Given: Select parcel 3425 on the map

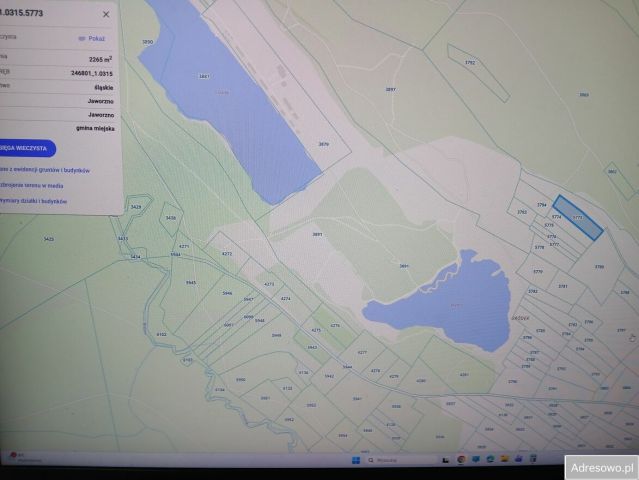Looking at the screenshot, I should point(48,239).
